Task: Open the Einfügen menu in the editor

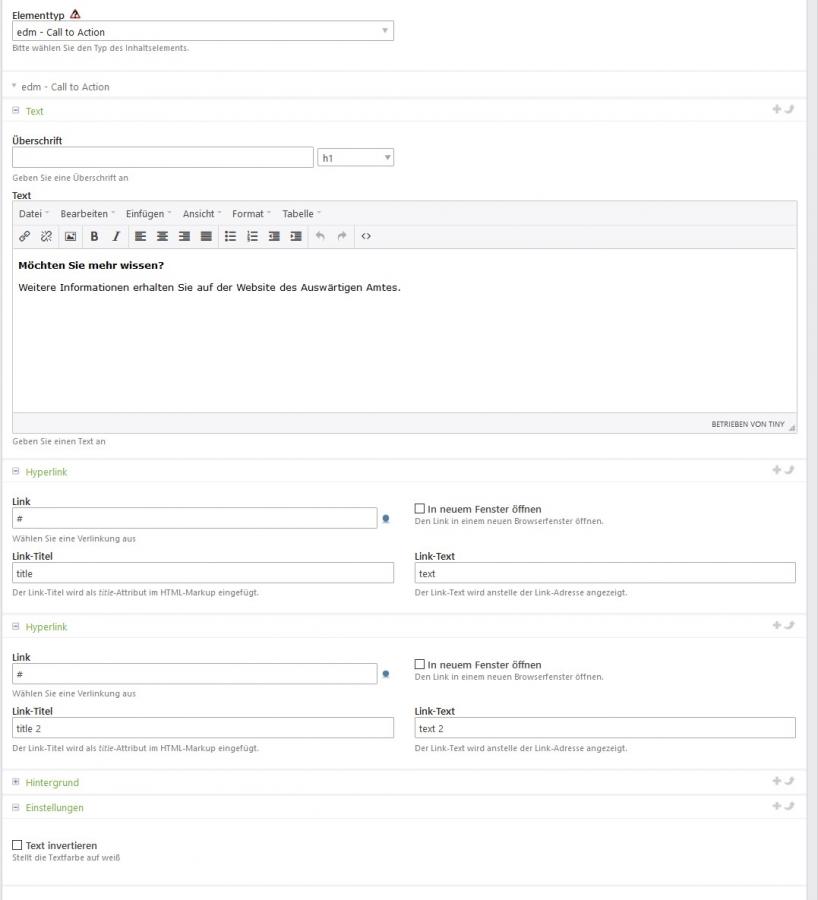Action: point(148,214)
